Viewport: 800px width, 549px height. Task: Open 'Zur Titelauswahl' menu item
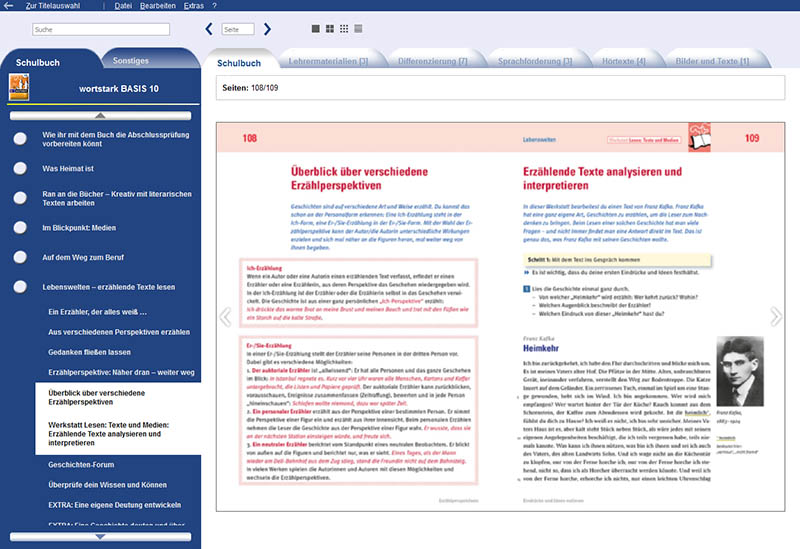click(x=53, y=6)
